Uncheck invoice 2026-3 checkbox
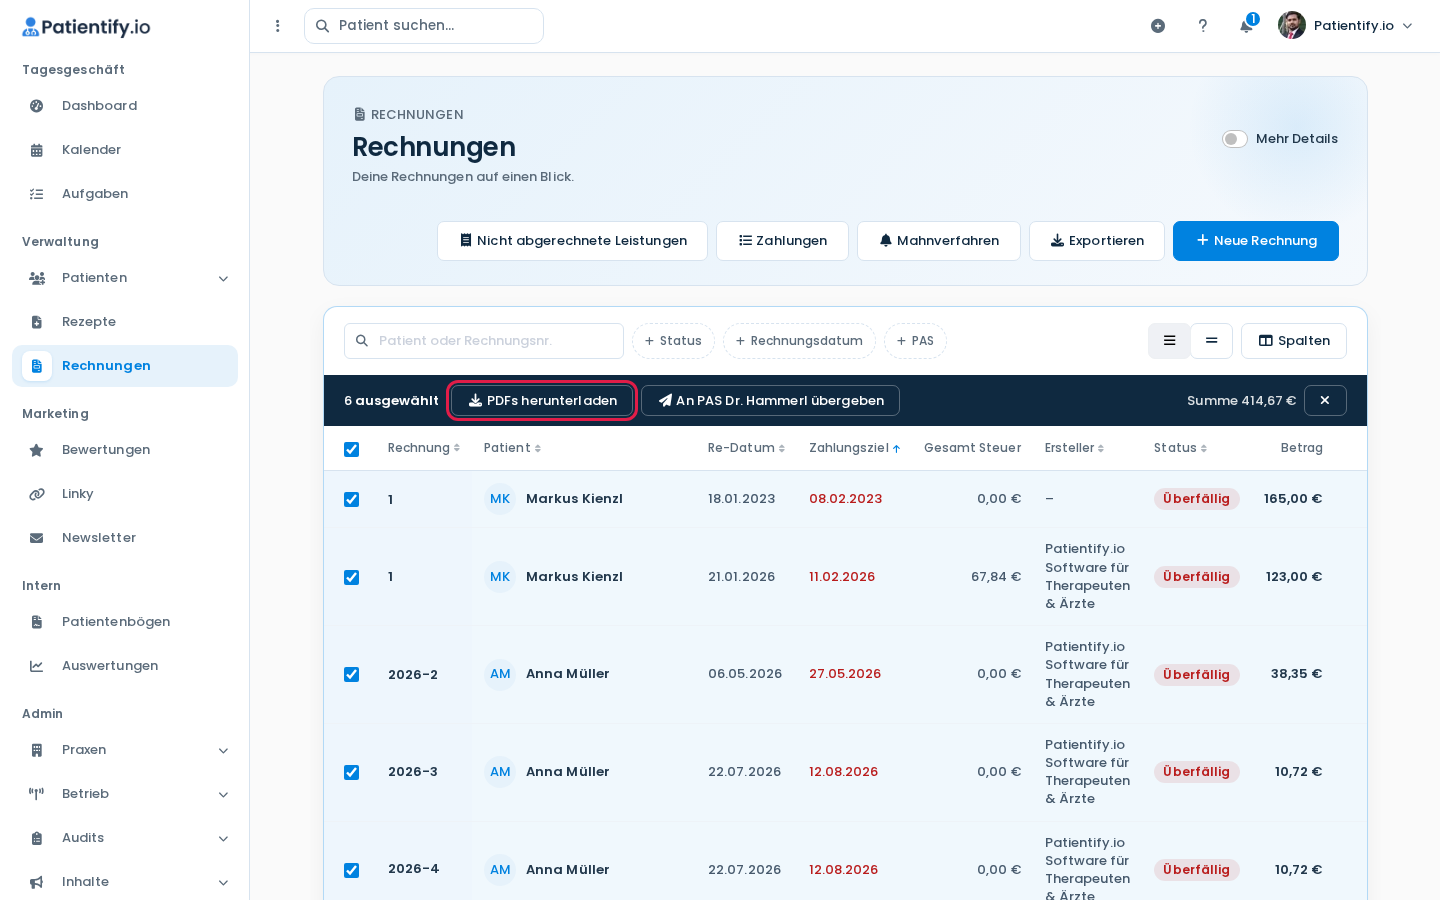Image resolution: width=1440 pixels, height=900 pixels. [351, 772]
